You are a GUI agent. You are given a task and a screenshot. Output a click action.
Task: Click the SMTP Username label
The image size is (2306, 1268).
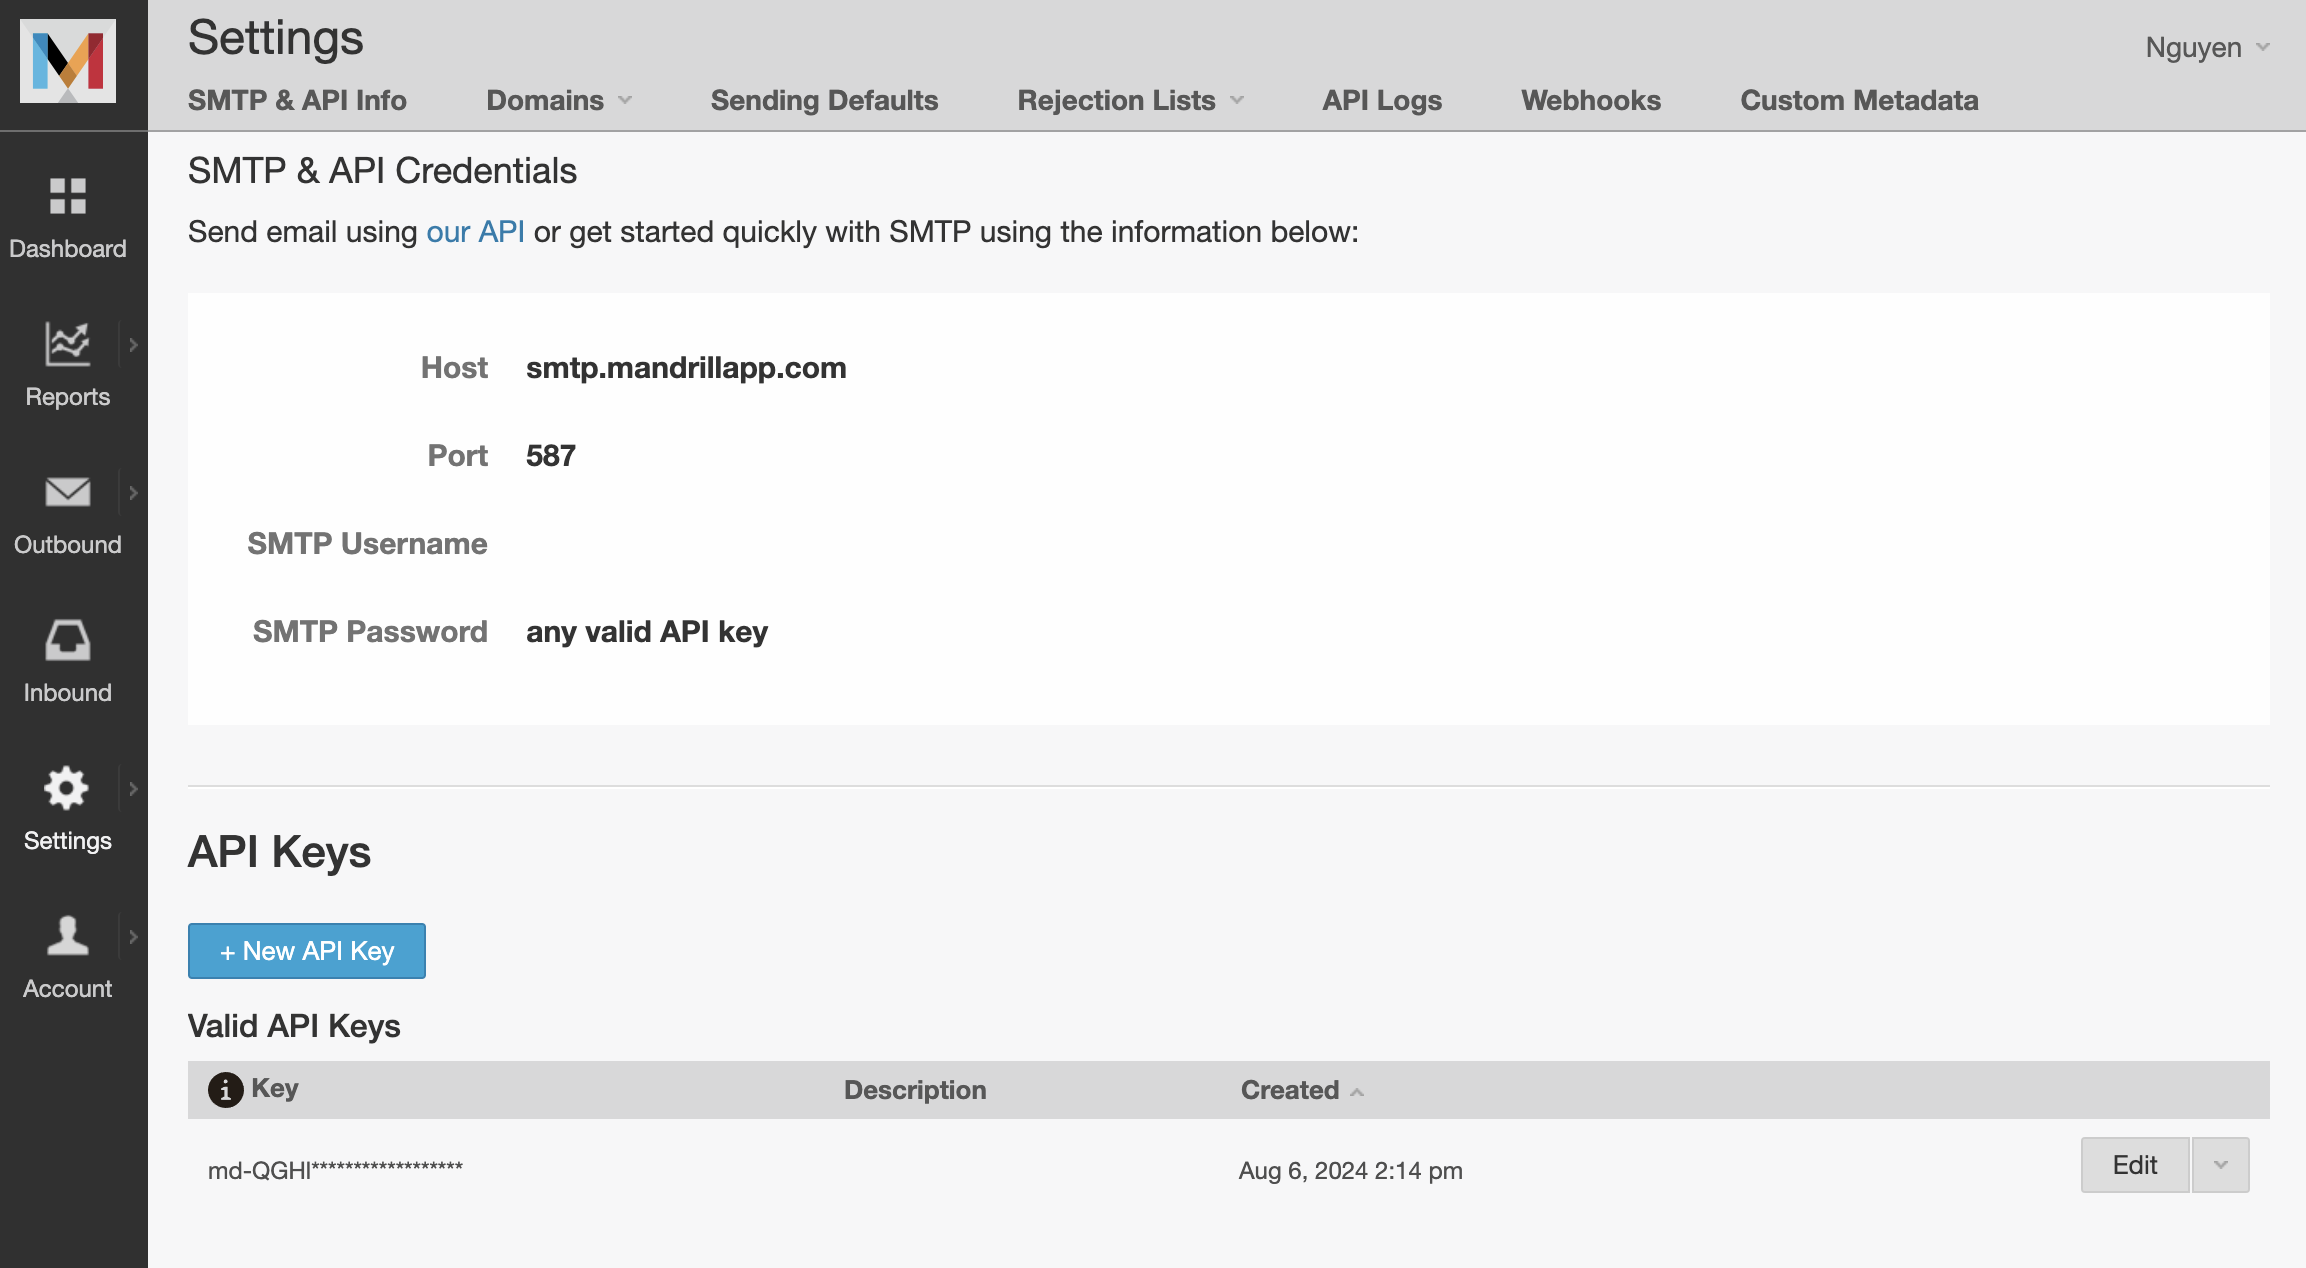click(367, 544)
